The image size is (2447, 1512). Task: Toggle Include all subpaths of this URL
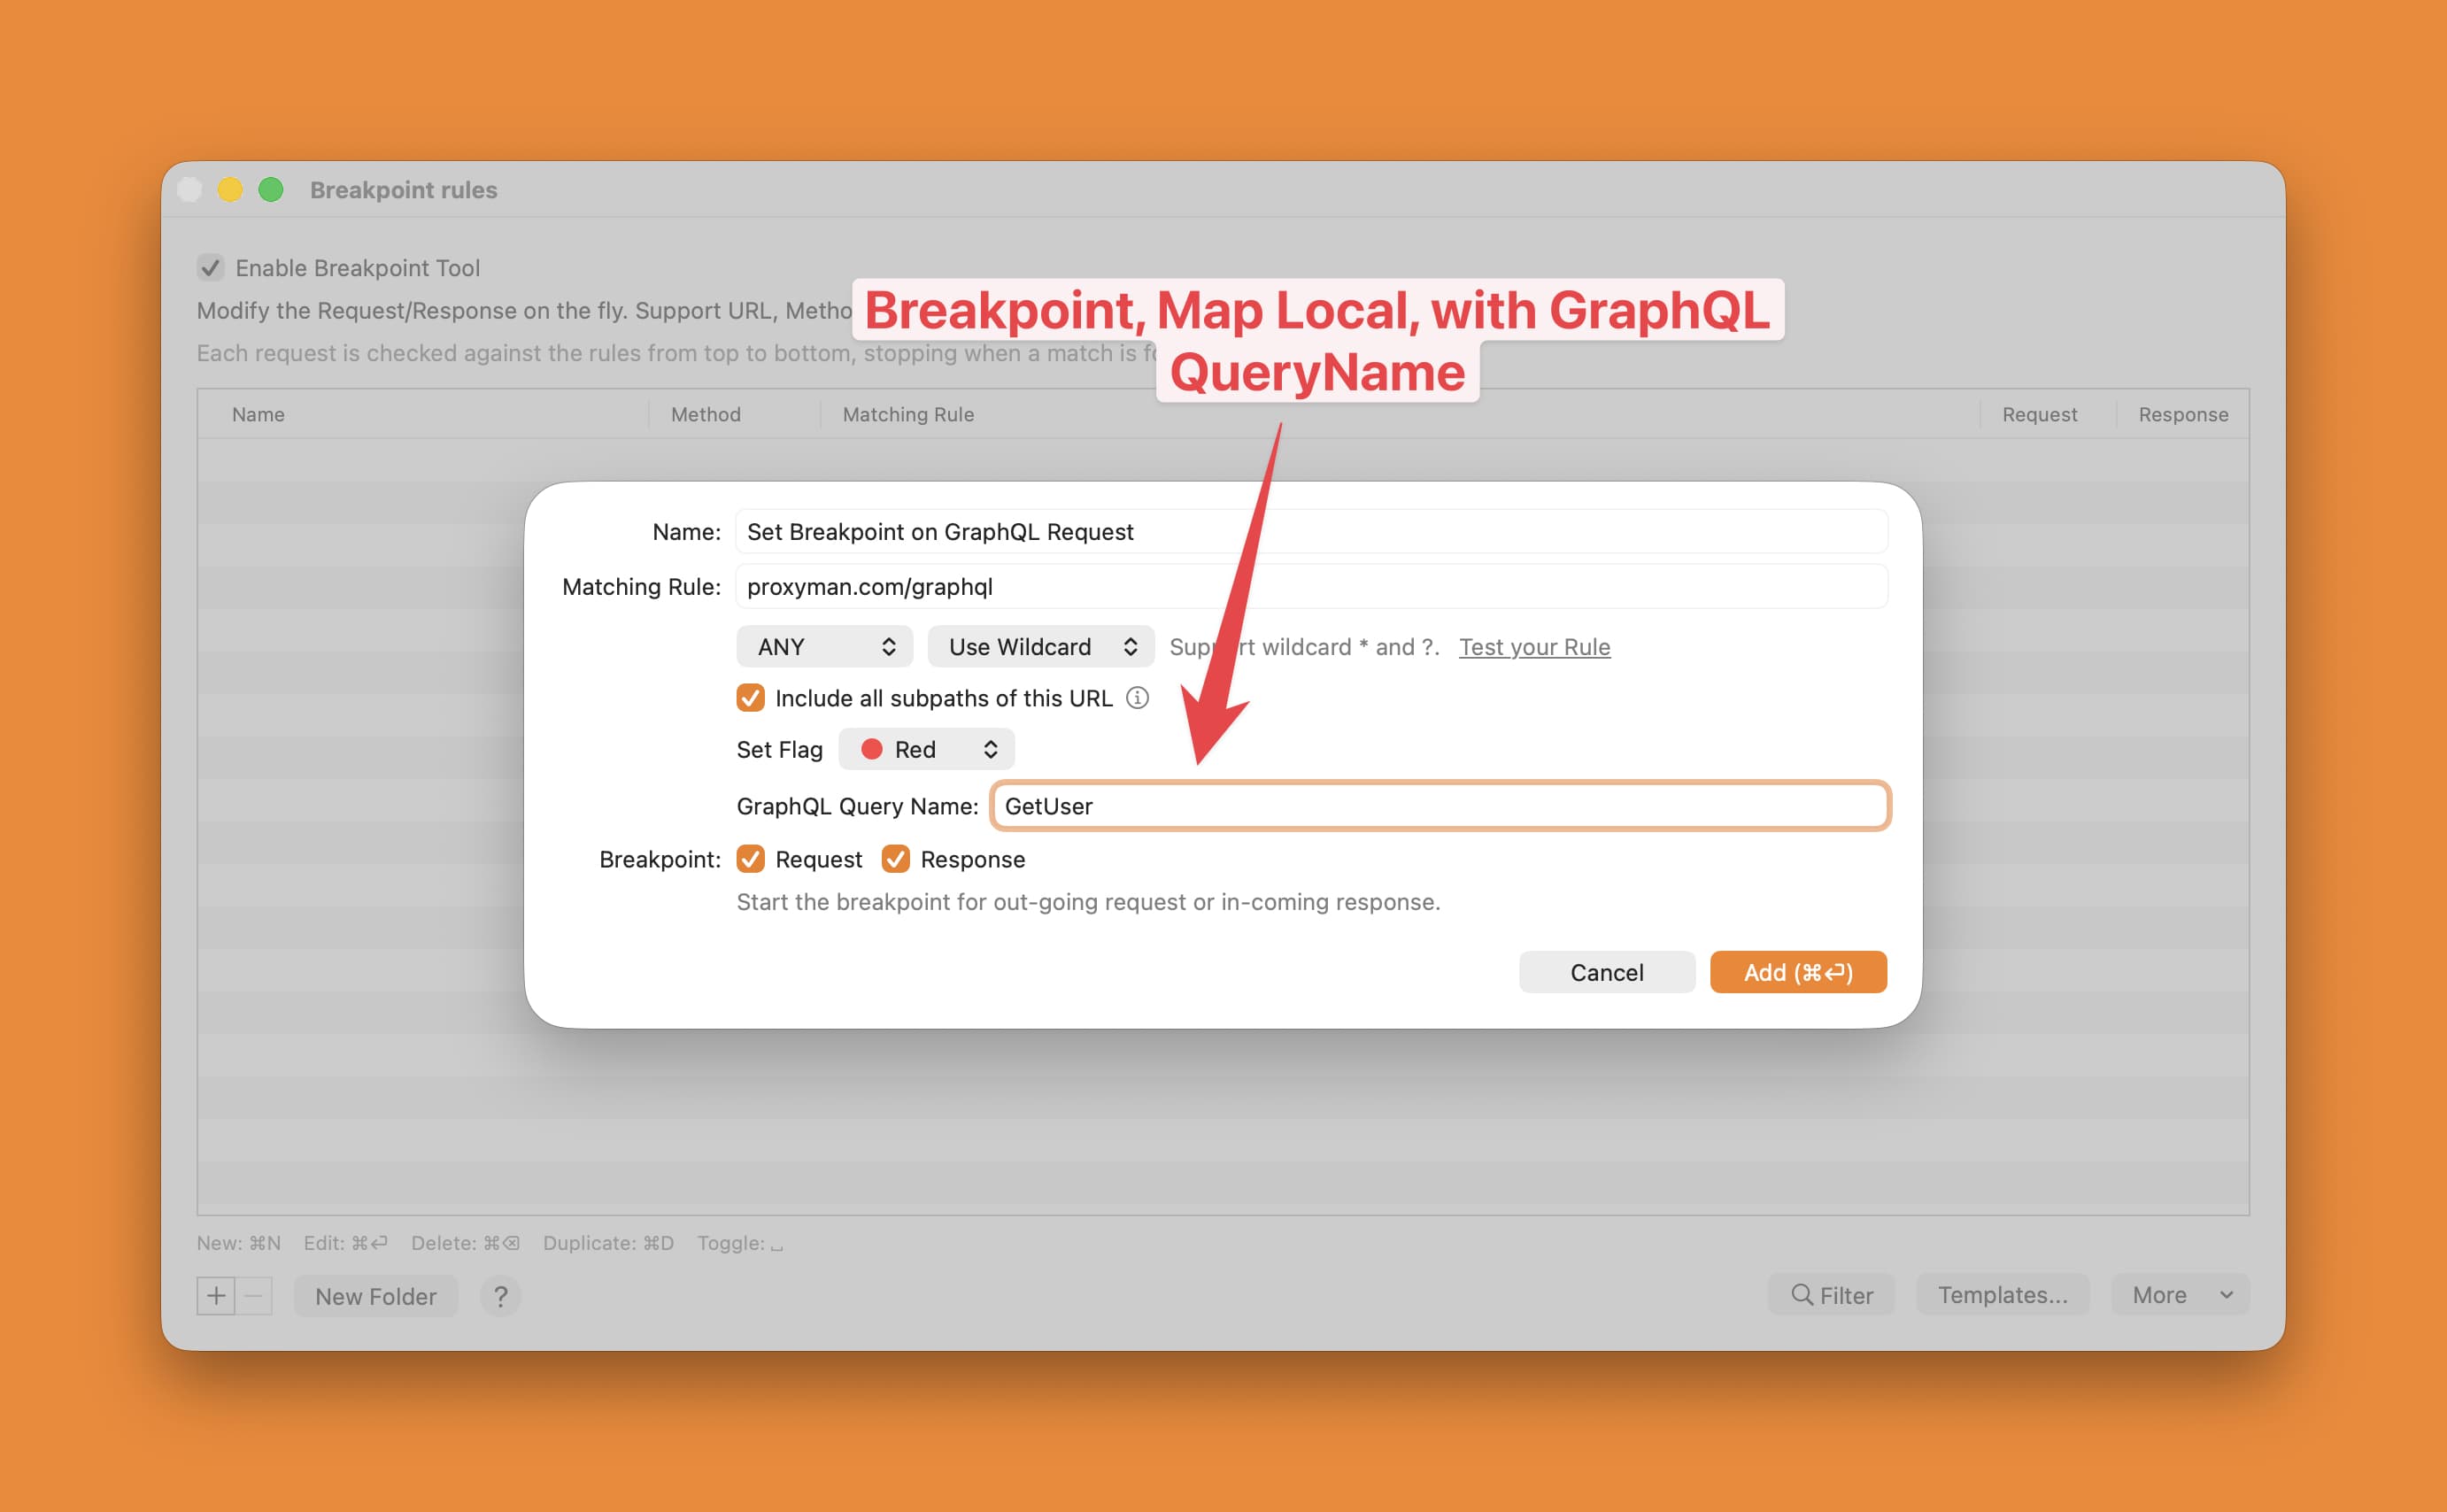[x=750, y=698]
